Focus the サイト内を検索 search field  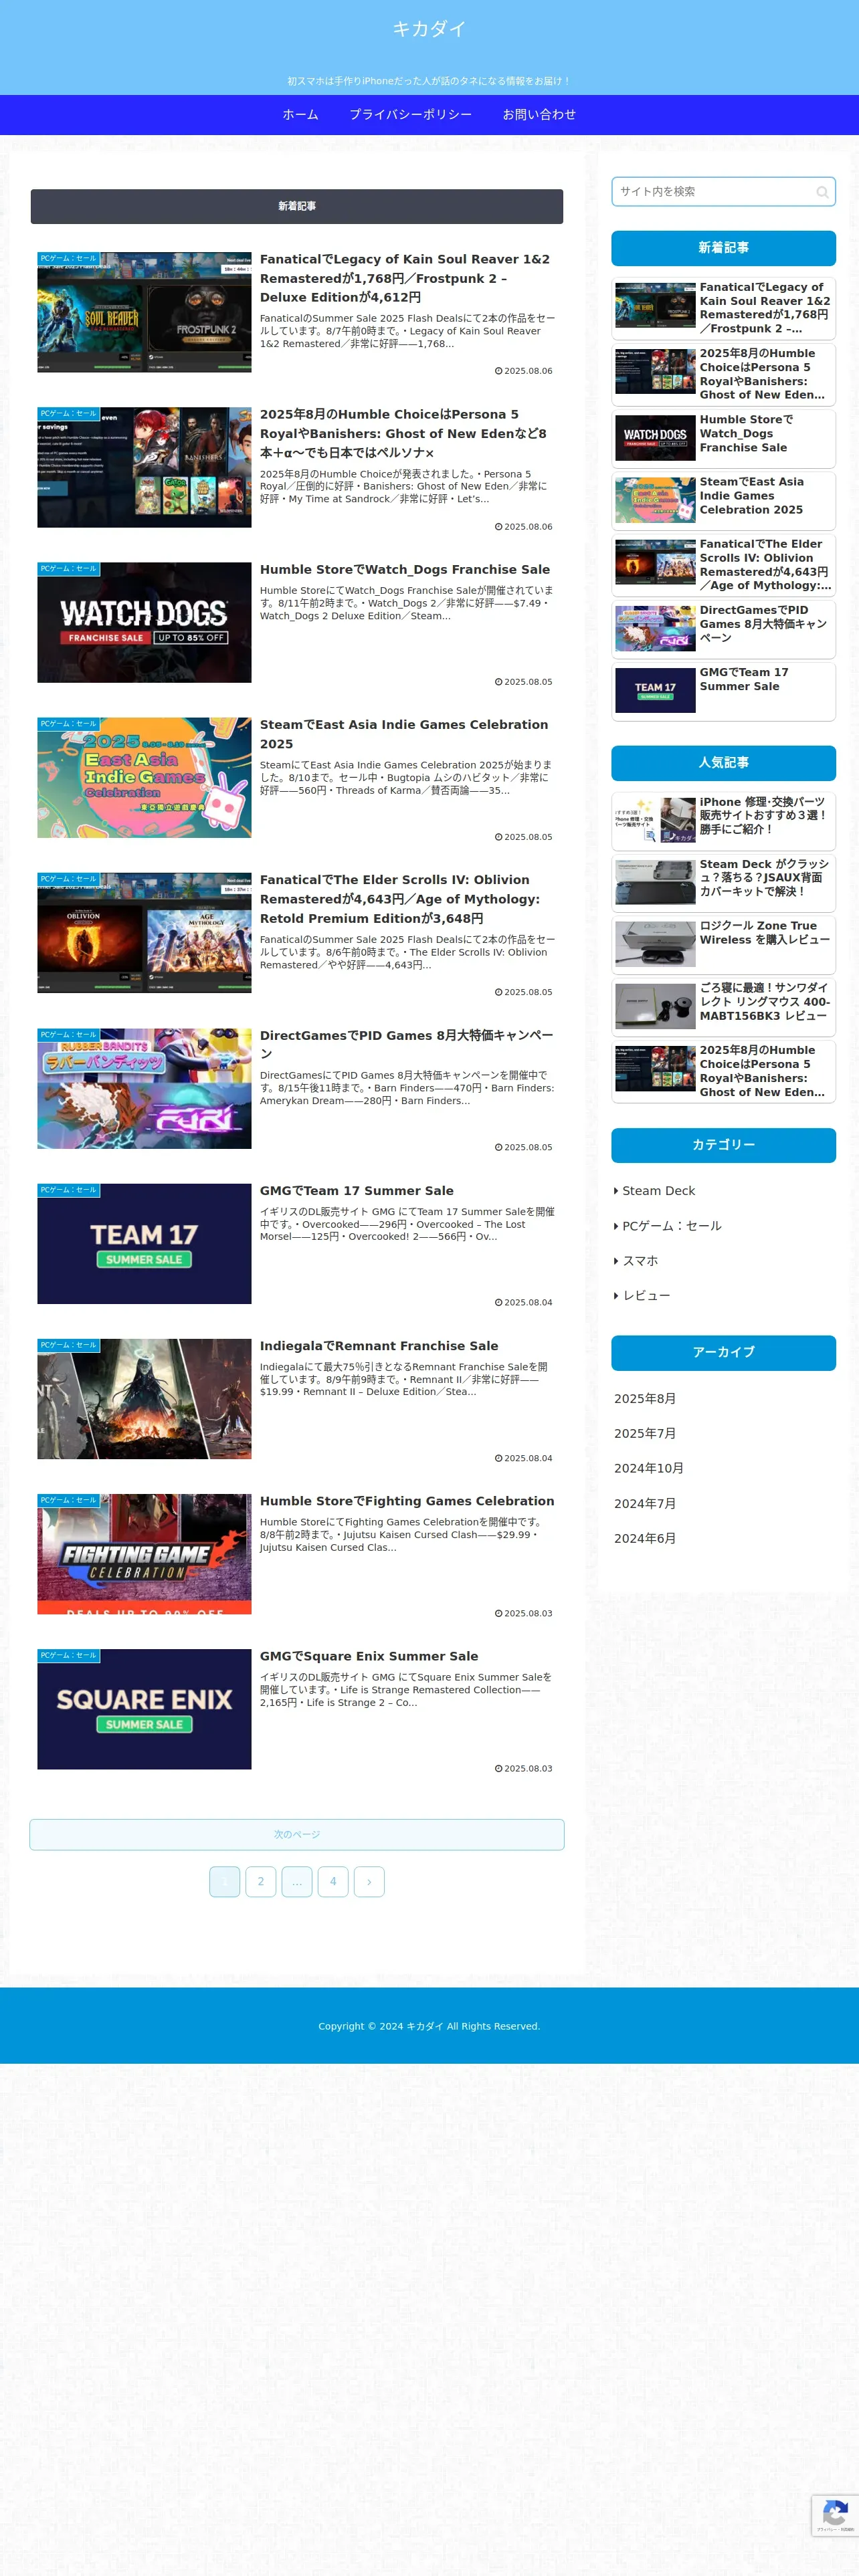723,192
